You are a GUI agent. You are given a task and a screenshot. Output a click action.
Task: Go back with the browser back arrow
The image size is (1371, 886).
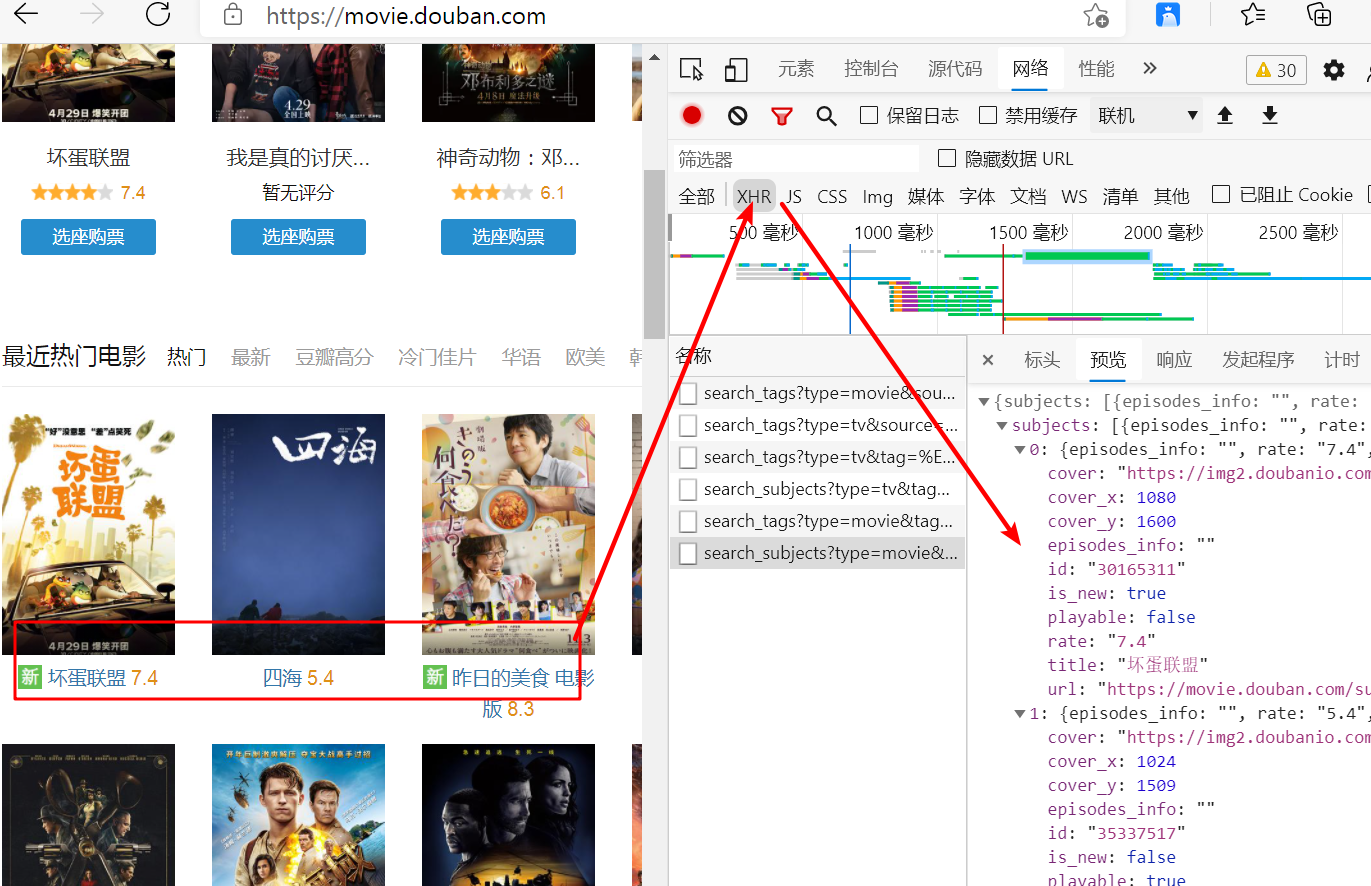coord(26,15)
